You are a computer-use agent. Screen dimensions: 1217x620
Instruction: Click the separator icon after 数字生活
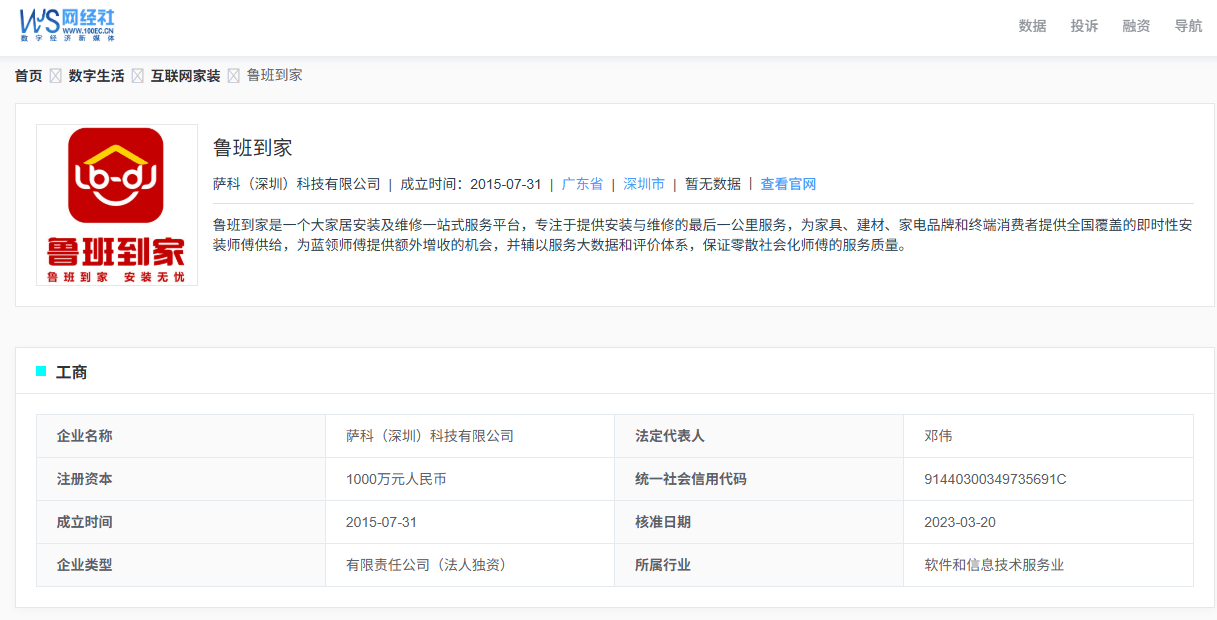tap(138, 76)
